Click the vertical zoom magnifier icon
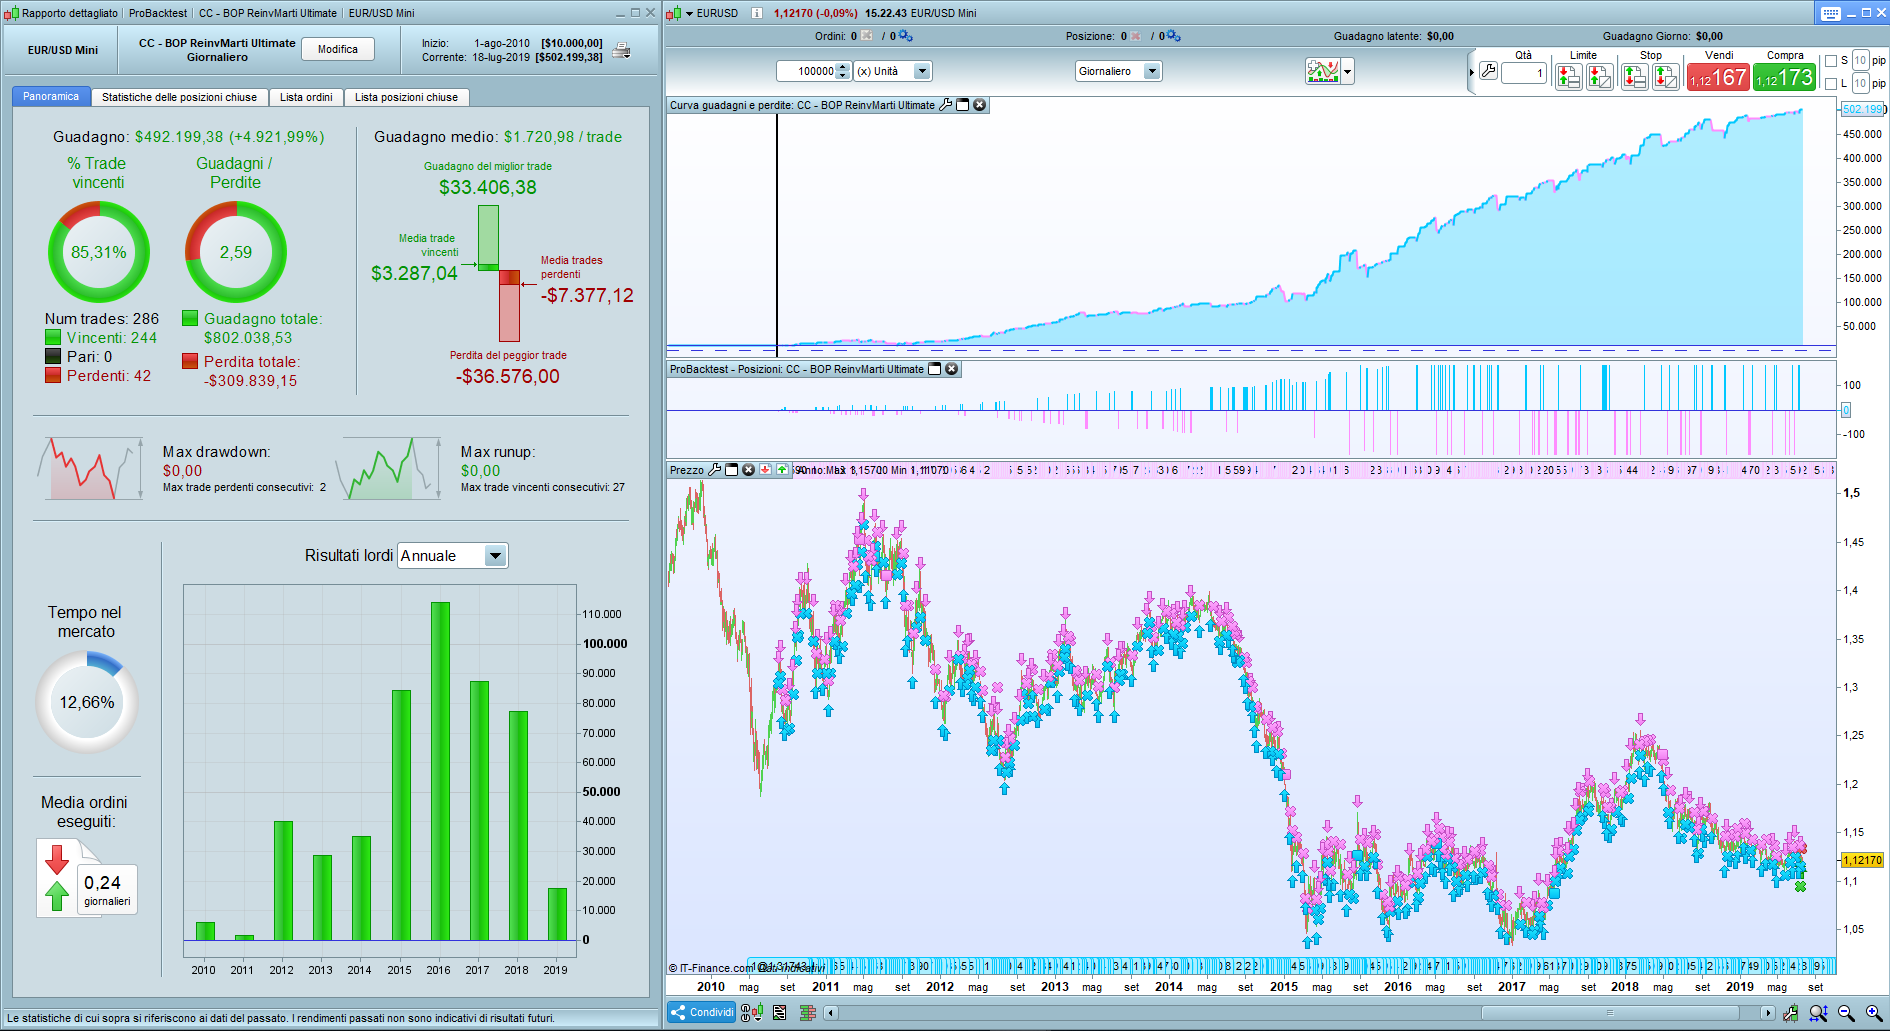1890x1031 pixels. [1818, 1013]
